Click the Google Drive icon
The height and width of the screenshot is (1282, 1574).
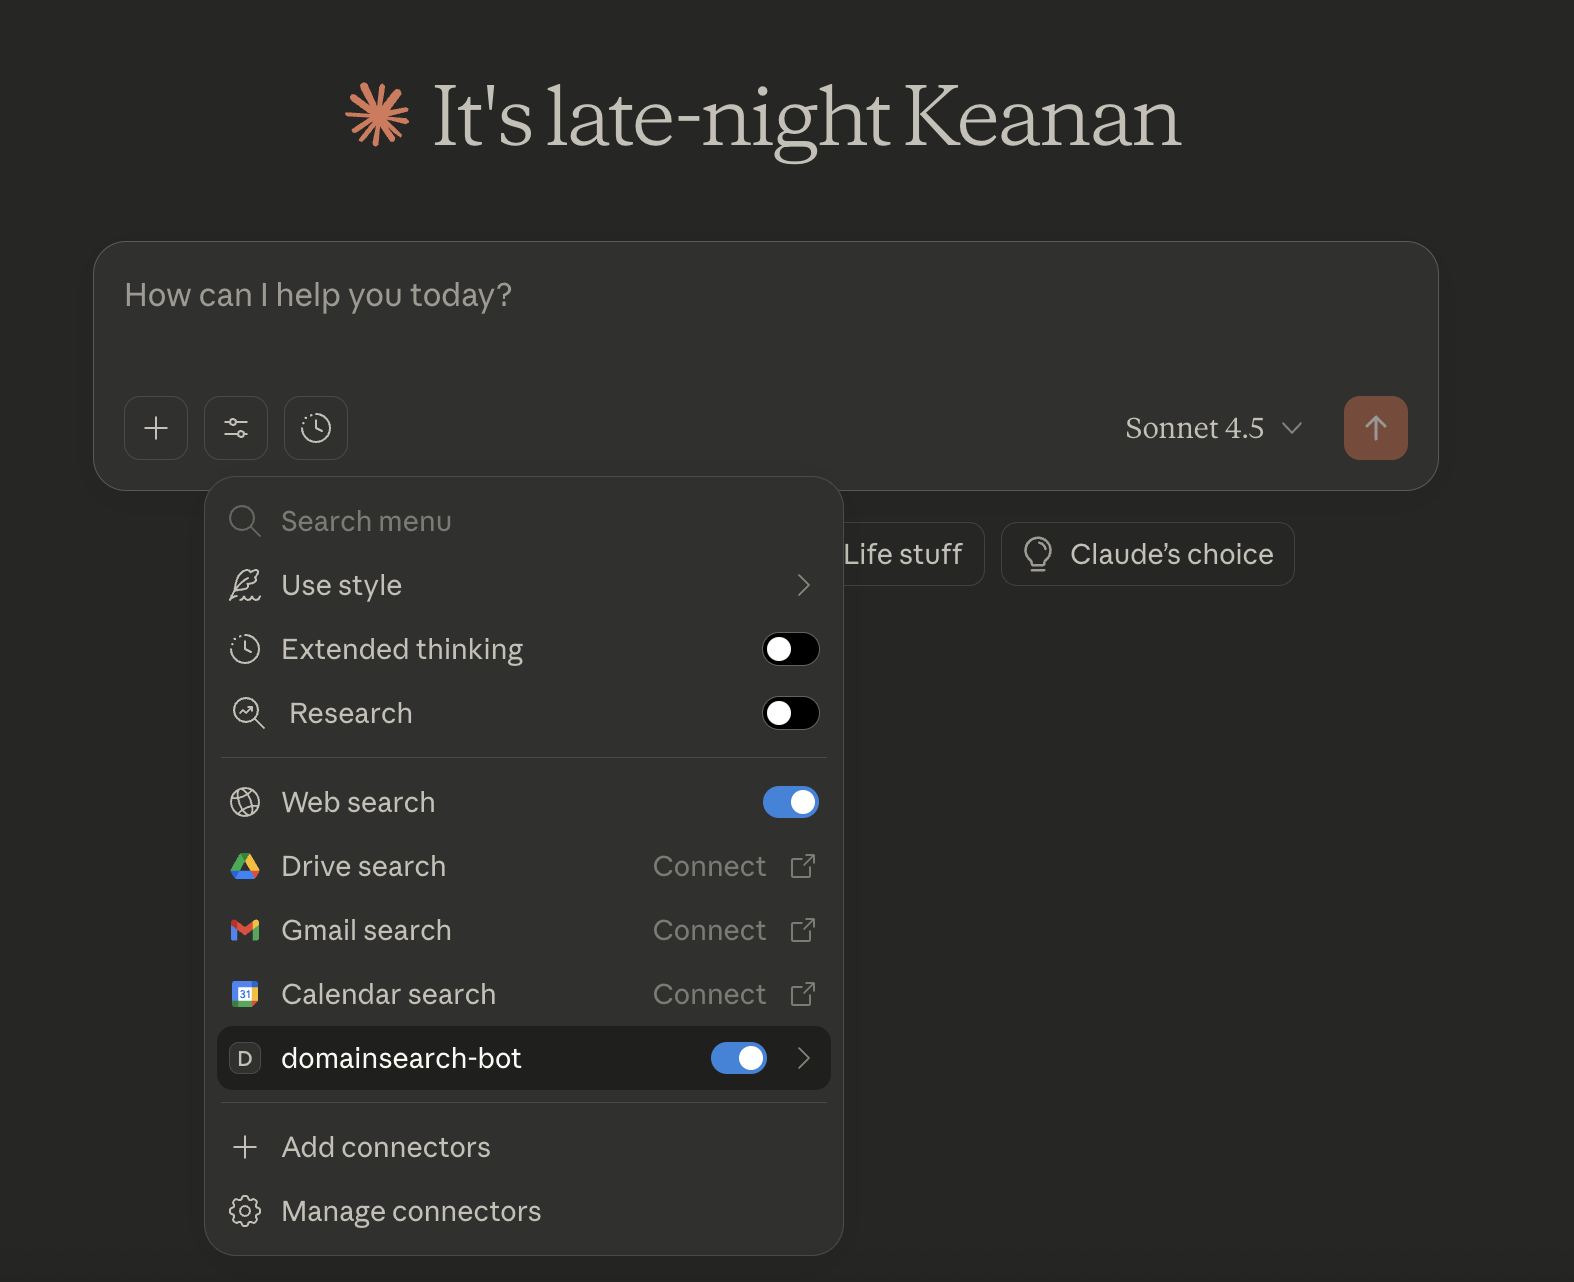(245, 866)
